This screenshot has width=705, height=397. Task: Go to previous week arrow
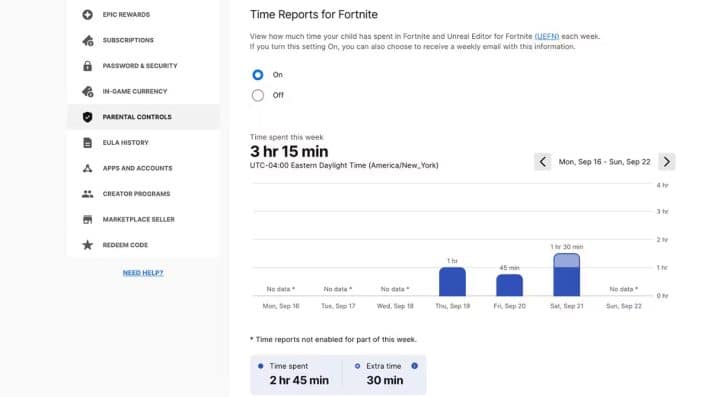pyautogui.click(x=543, y=162)
